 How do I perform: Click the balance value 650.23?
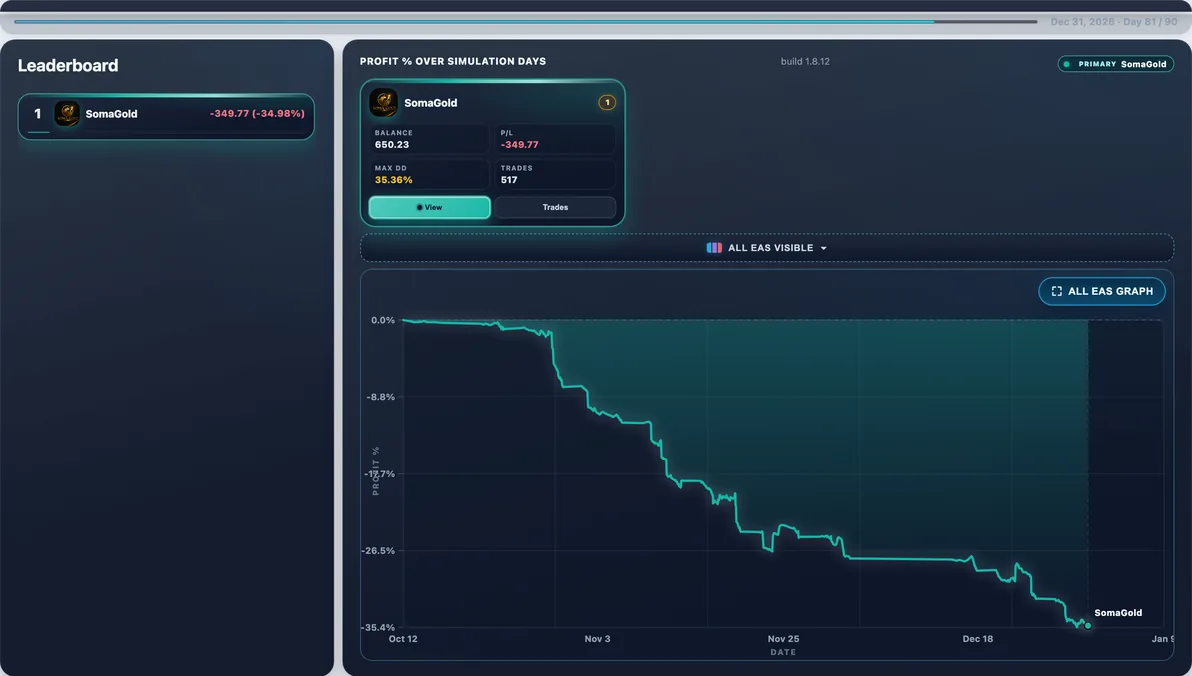(392, 144)
